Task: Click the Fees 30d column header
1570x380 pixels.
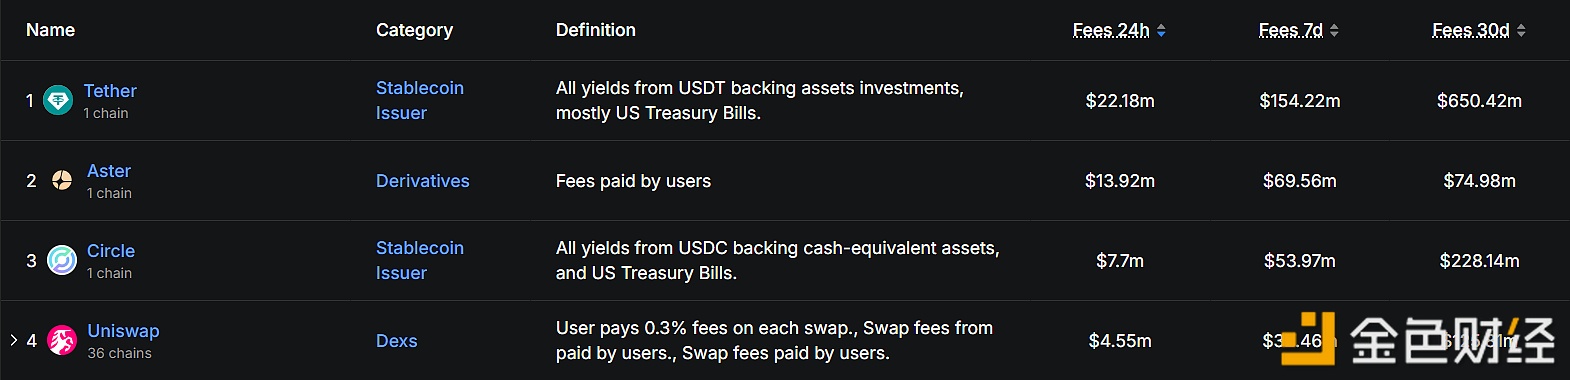Action: pos(1471,30)
